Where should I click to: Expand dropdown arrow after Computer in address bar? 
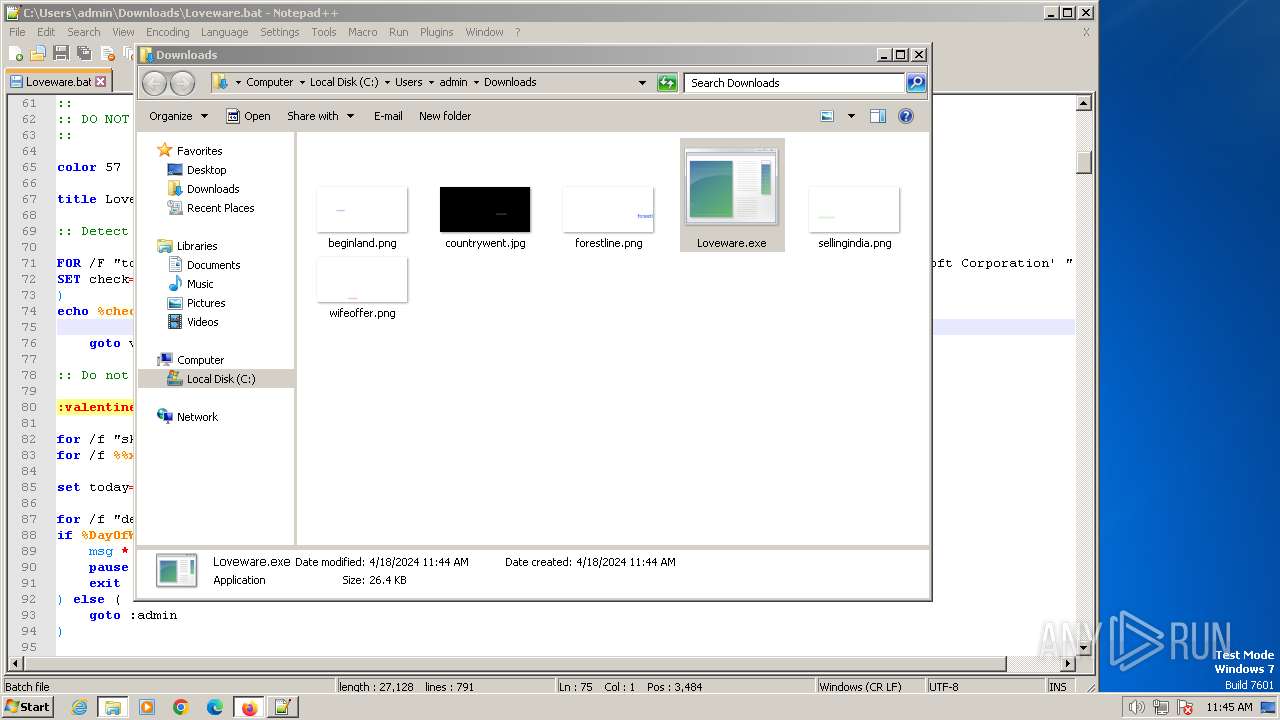click(x=301, y=83)
